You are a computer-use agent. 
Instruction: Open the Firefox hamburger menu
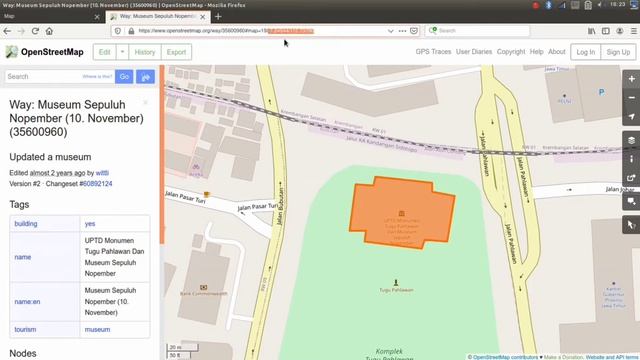633,31
